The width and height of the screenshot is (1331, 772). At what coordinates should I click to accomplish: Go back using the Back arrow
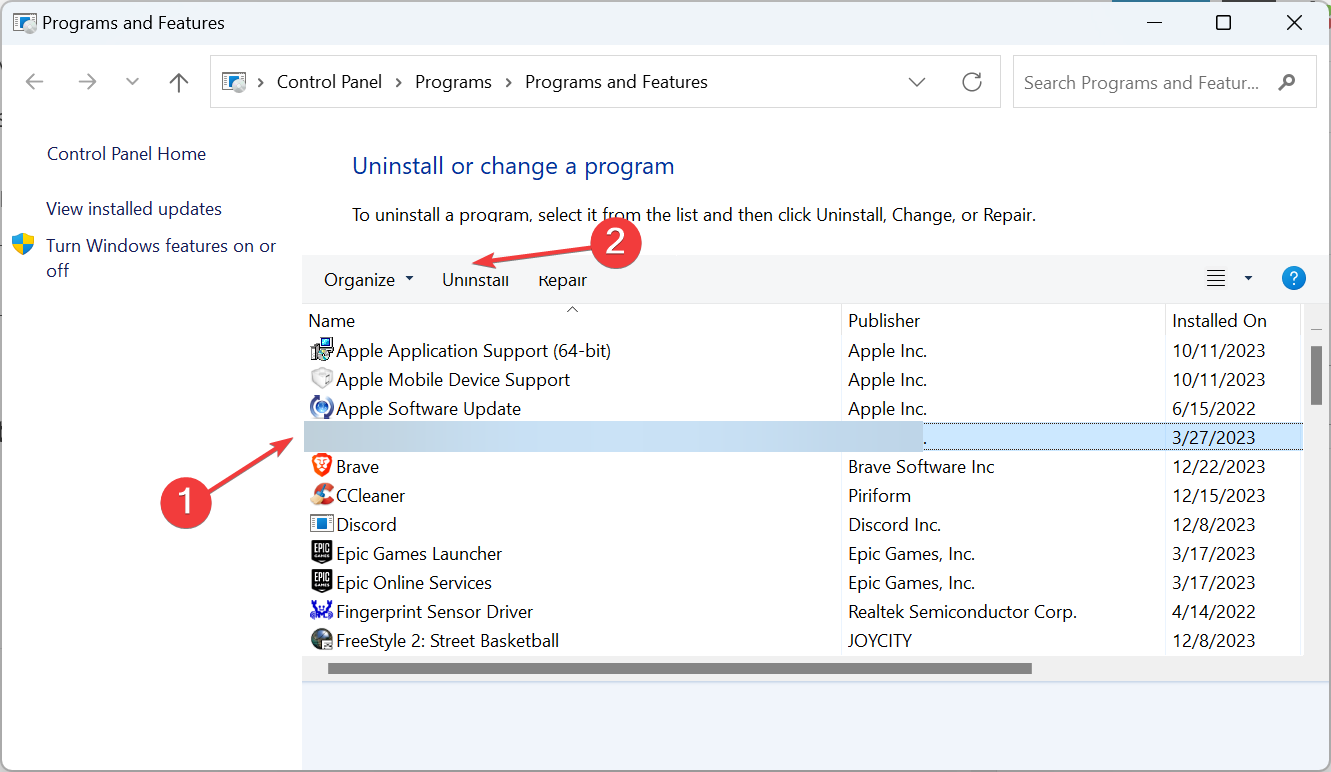click(x=35, y=82)
